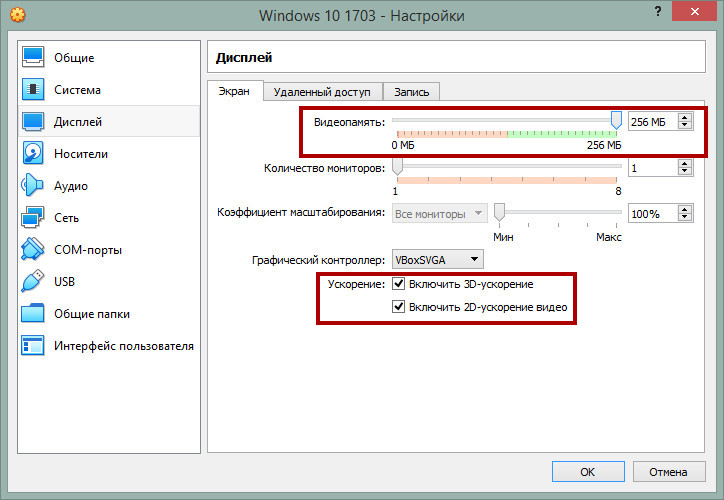Switch to the Запись tab
Image resolution: width=724 pixels, height=500 pixels.
click(x=411, y=92)
